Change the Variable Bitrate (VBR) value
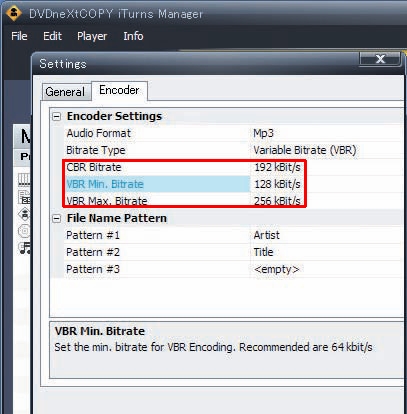 305,150
